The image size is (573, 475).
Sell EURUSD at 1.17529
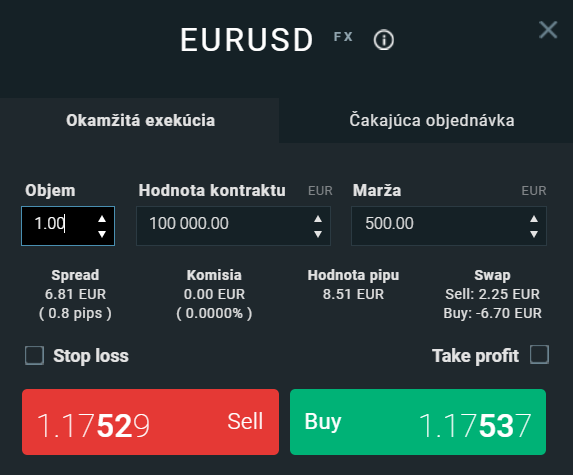point(150,422)
